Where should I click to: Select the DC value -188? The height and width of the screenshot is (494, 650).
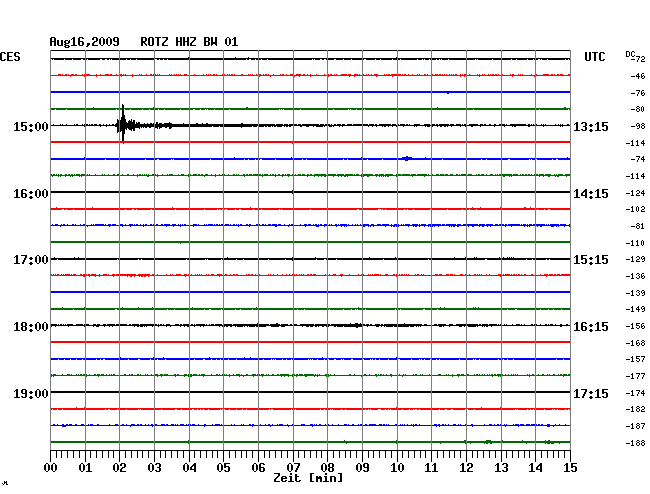(x=635, y=443)
